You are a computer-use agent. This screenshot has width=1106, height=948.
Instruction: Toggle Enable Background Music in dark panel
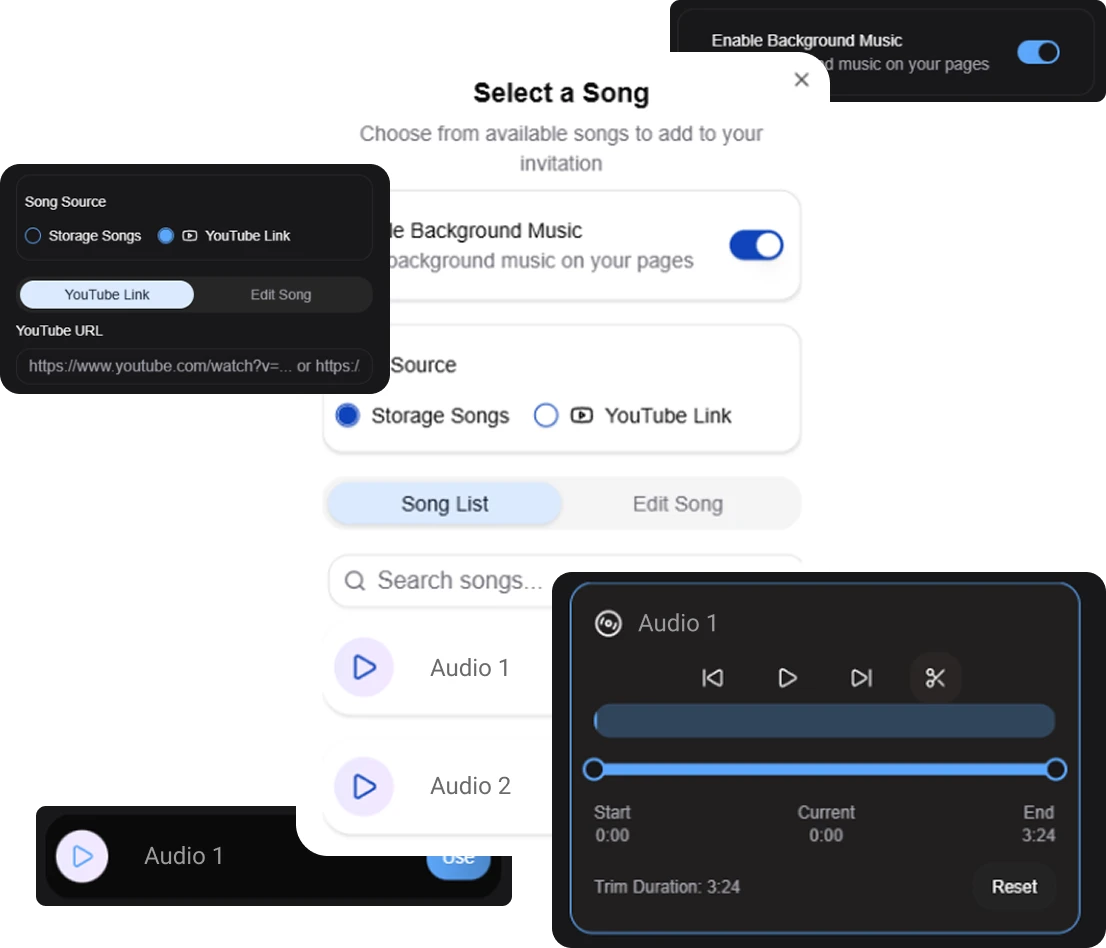1038,52
